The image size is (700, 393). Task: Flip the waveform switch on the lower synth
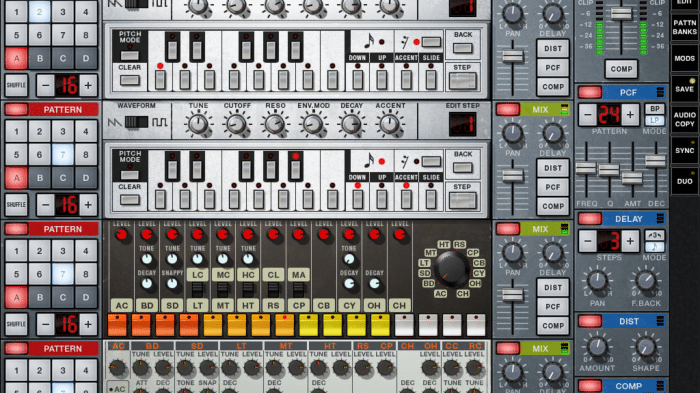136,121
